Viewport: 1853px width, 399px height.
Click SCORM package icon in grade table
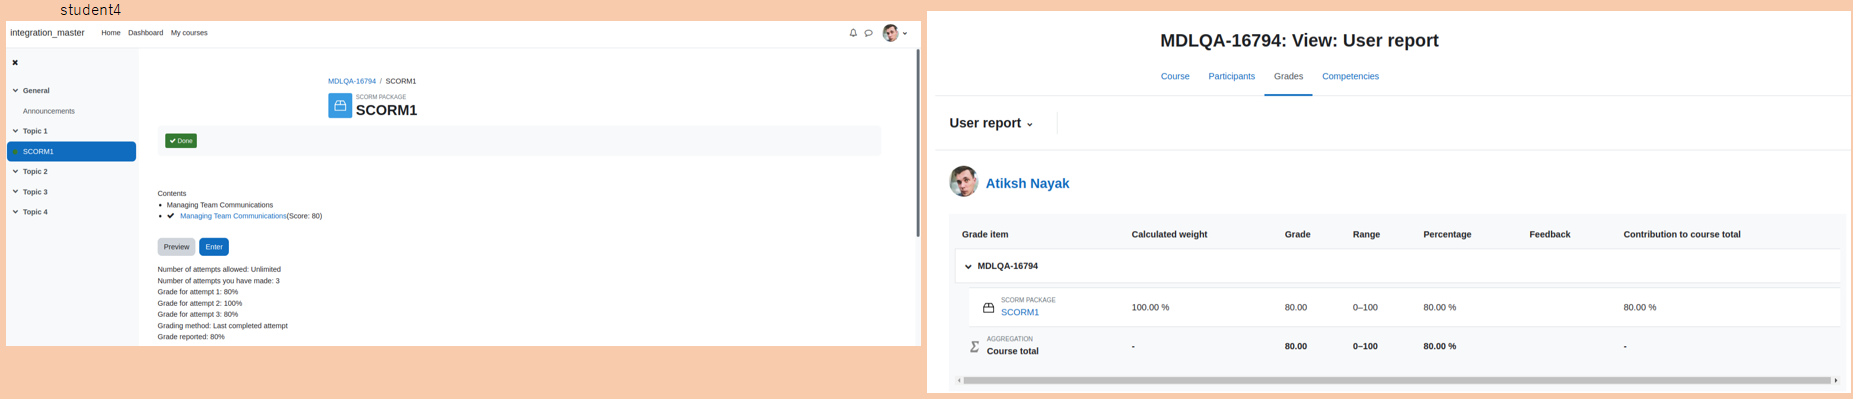[x=988, y=307]
